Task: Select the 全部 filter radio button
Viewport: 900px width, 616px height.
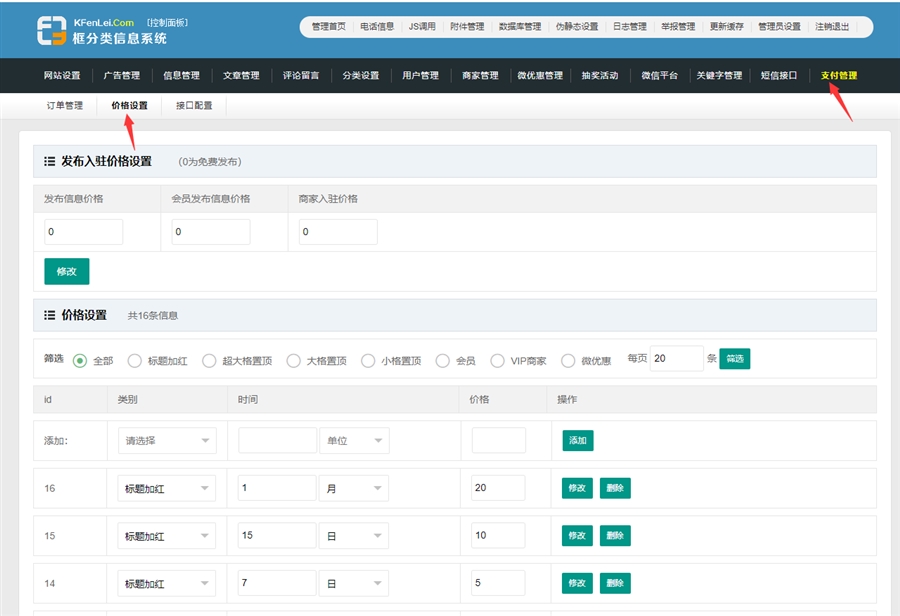Action: (80, 360)
